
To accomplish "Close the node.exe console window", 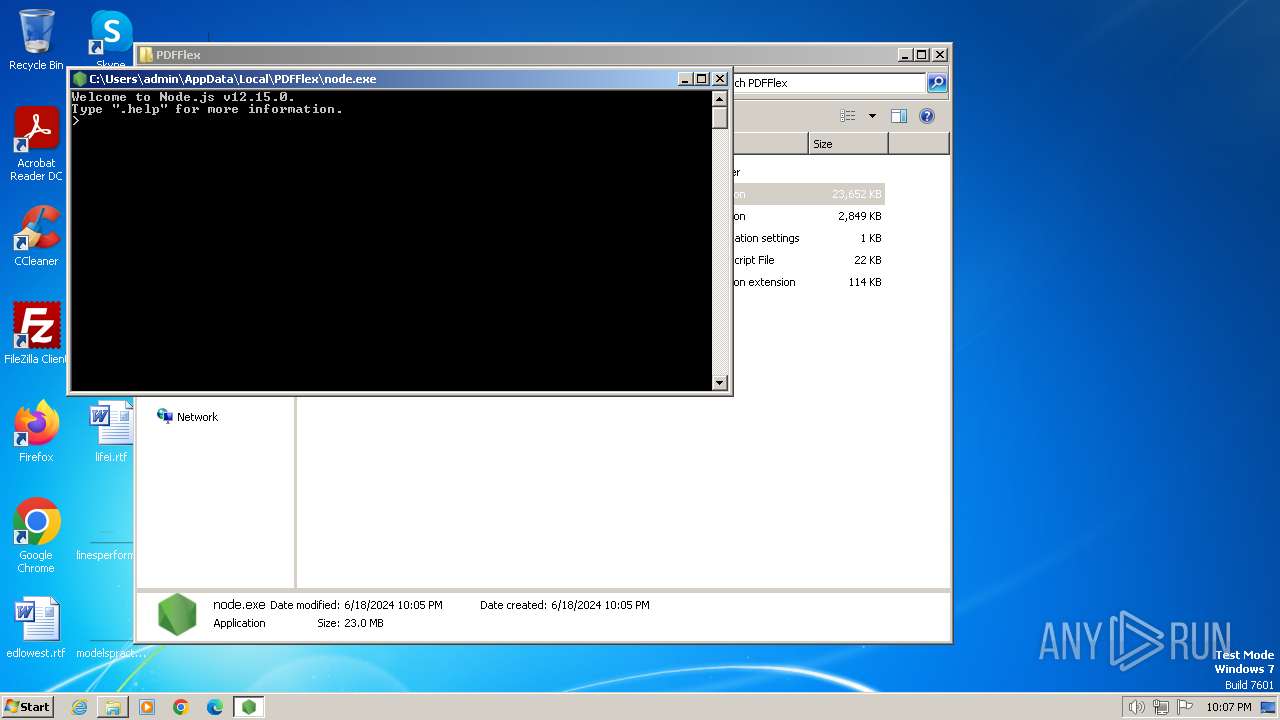I will pyautogui.click(x=719, y=79).
